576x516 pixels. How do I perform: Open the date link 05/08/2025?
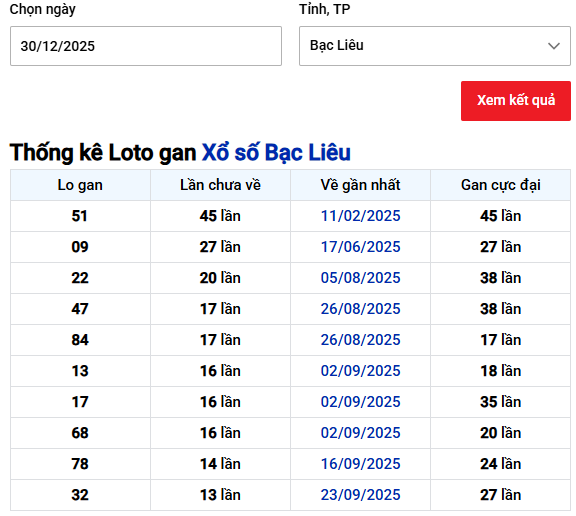[360, 278]
